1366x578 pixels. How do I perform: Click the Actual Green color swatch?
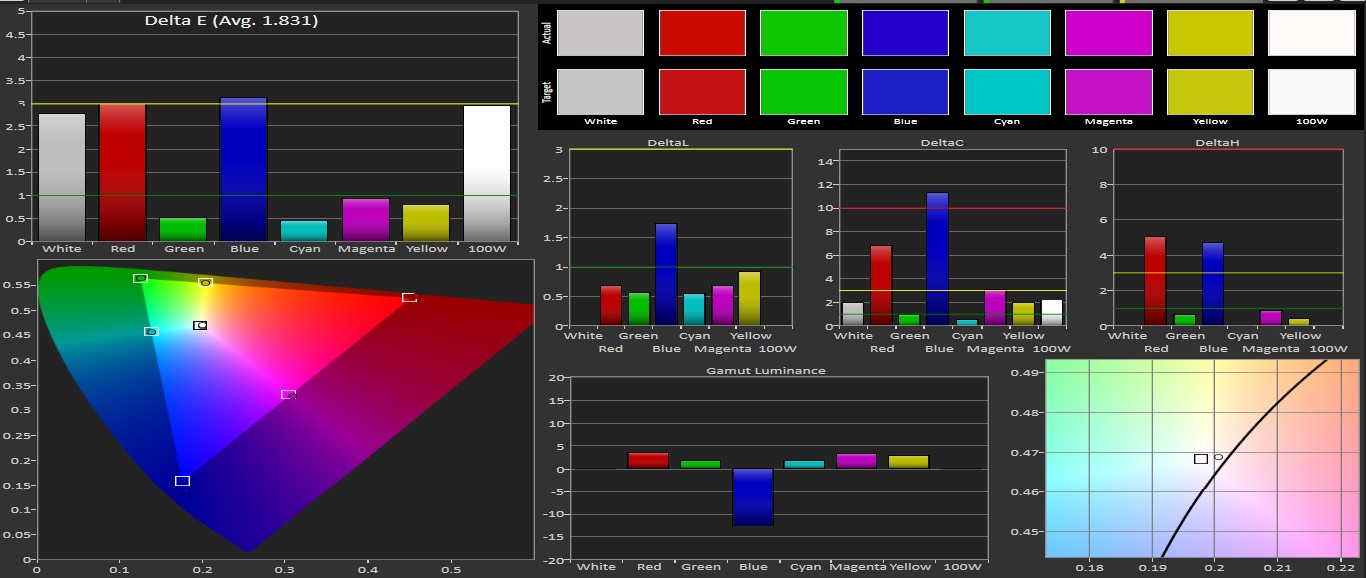pos(803,33)
